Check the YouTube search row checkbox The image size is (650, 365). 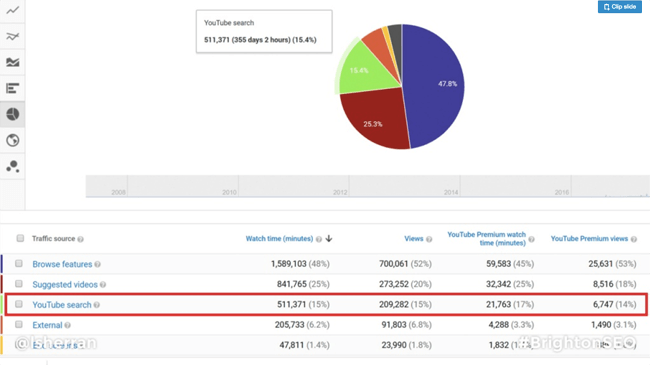click(19, 304)
